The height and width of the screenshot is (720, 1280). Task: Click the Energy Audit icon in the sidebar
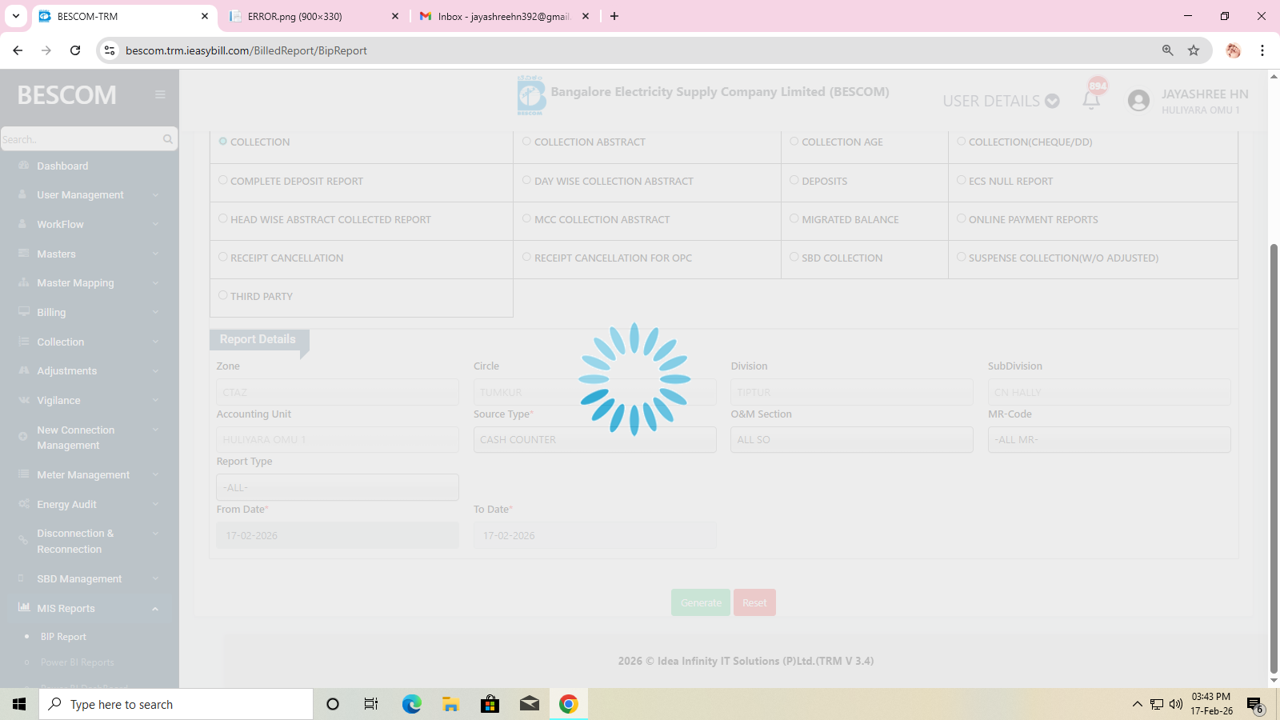[23, 504]
